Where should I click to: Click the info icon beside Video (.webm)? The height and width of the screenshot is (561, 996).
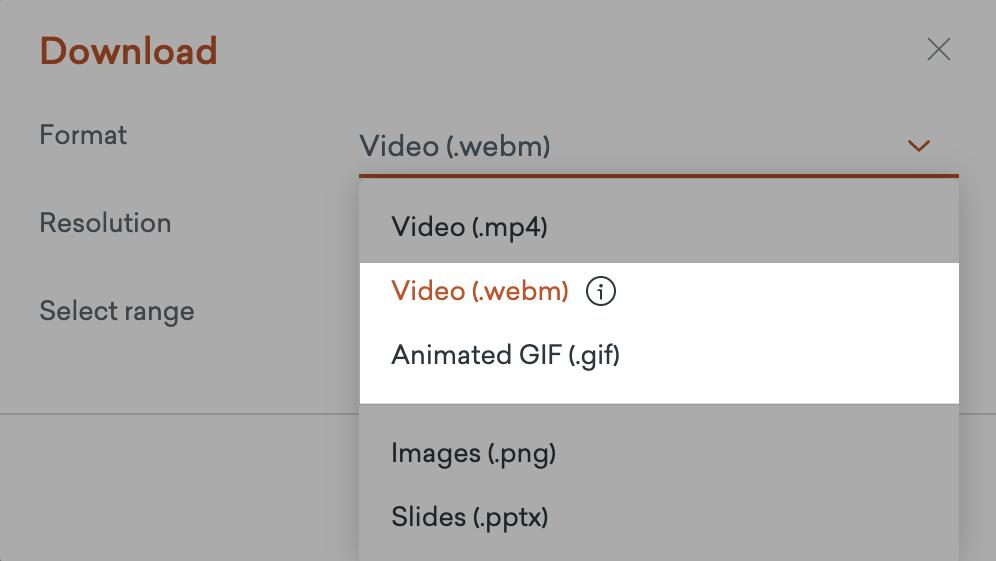pos(600,291)
